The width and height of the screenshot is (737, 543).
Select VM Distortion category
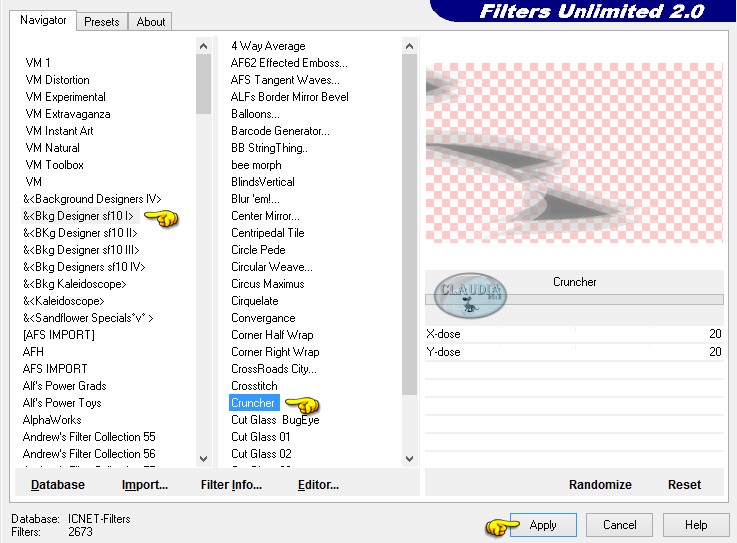57,80
